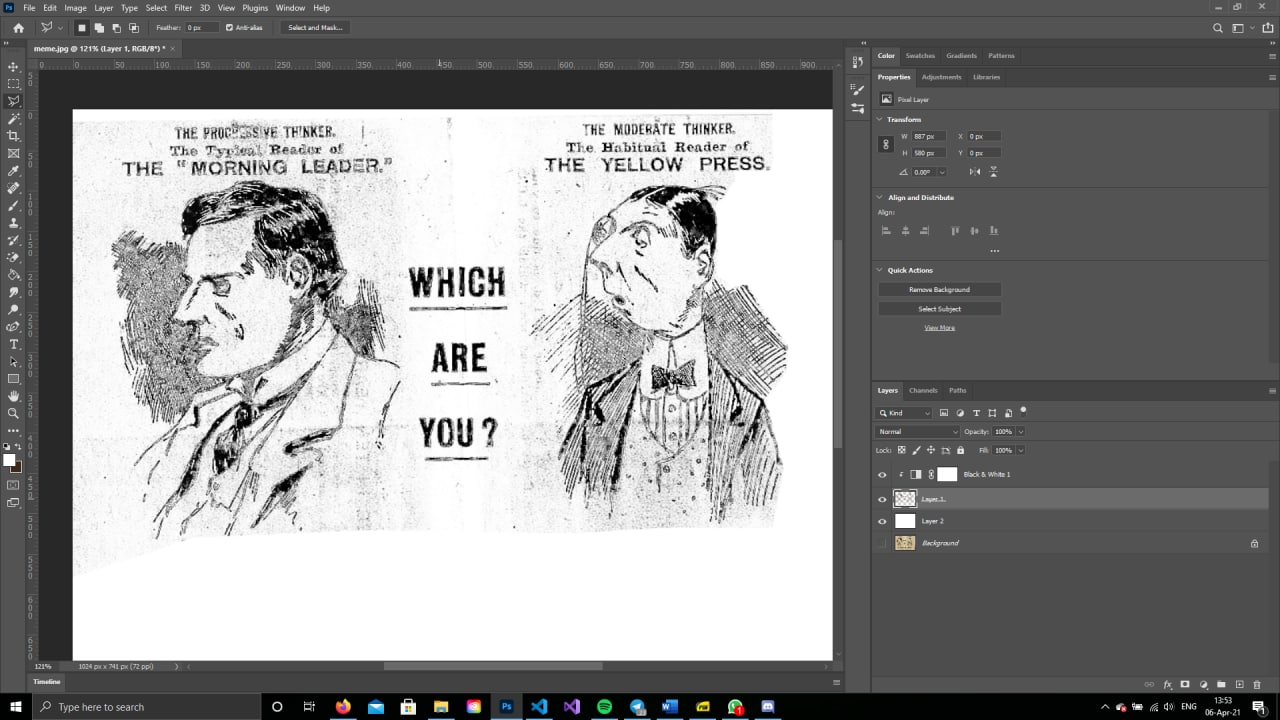Toggle lock all padlock icon
This screenshot has width=1280, height=720.
tap(960, 450)
